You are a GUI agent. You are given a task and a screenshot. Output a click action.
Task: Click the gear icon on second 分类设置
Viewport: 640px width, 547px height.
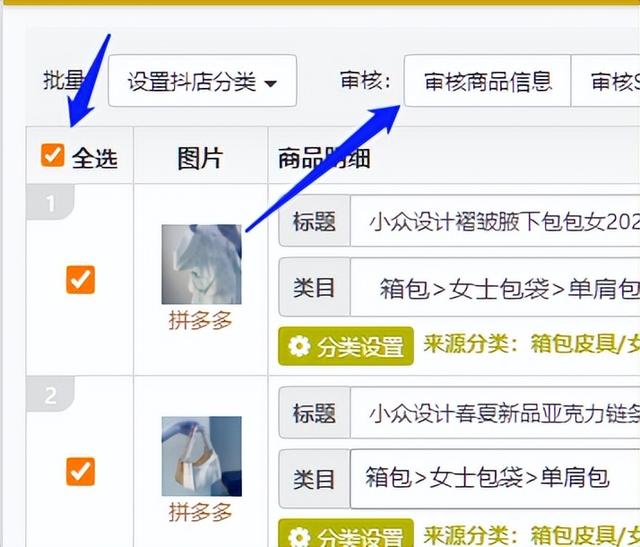coord(299,537)
